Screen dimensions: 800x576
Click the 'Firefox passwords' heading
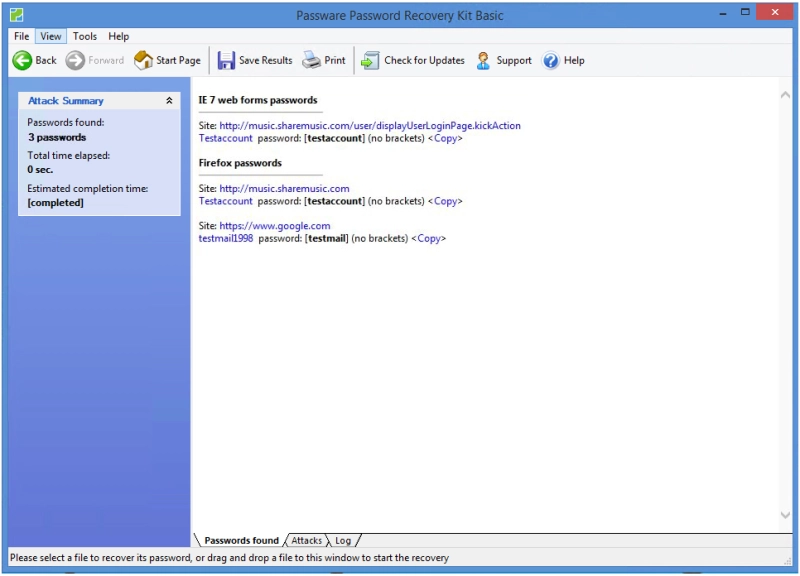click(240, 163)
